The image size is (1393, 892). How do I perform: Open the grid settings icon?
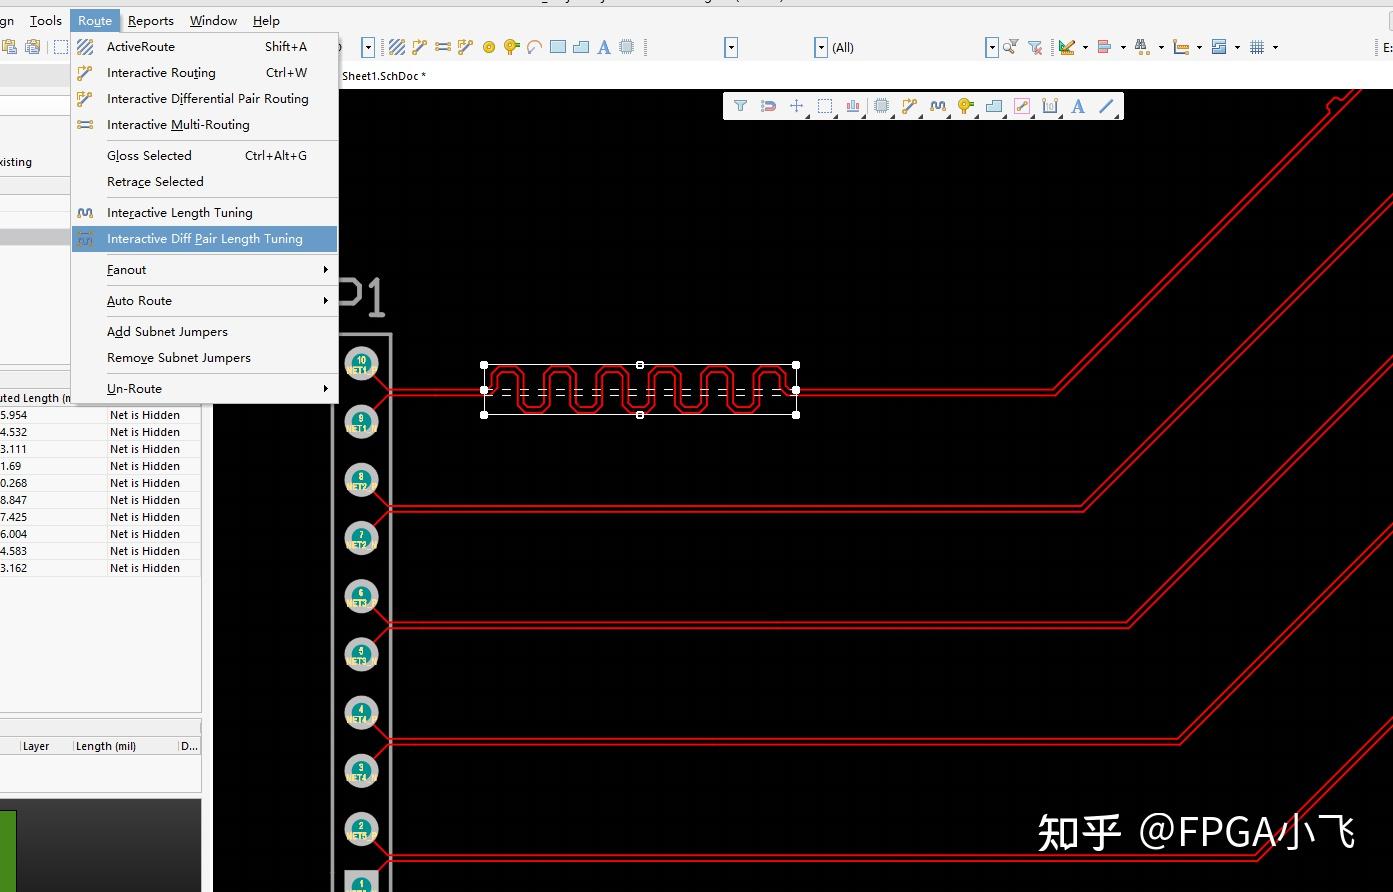1255,47
